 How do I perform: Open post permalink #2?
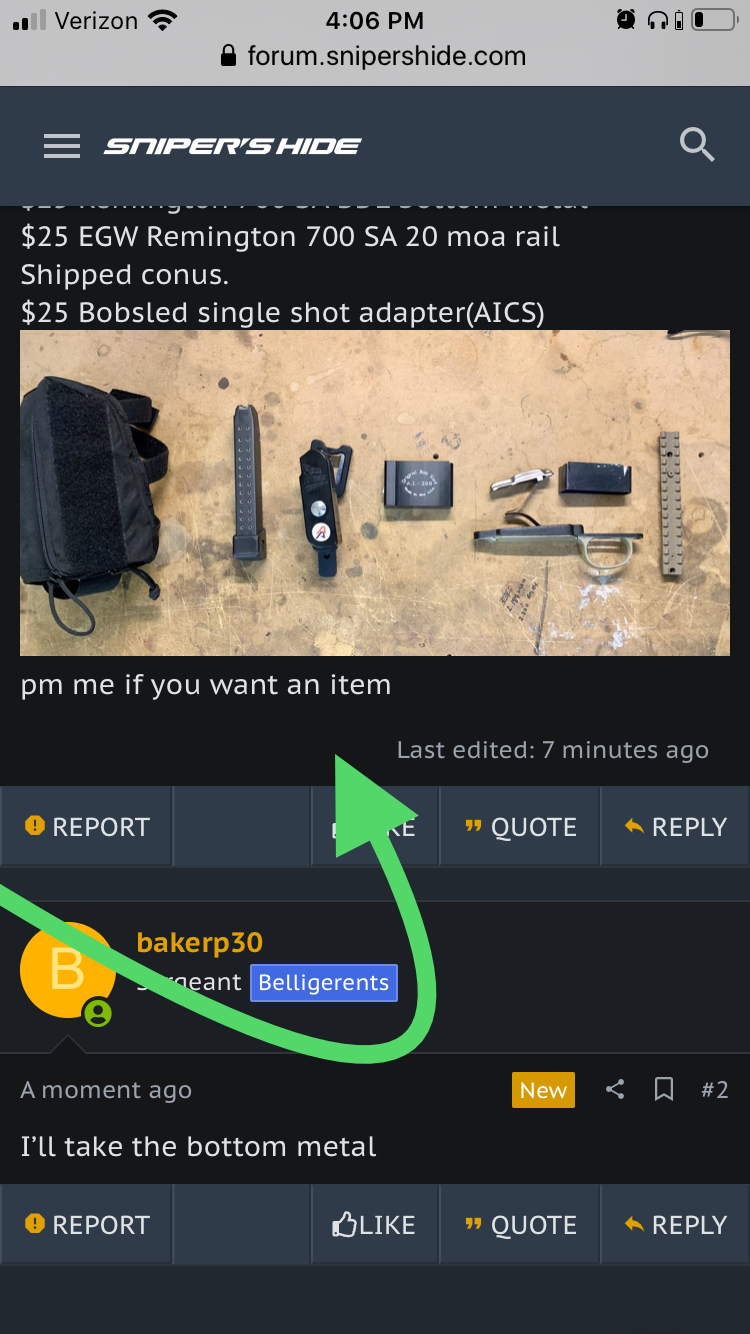point(714,1090)
